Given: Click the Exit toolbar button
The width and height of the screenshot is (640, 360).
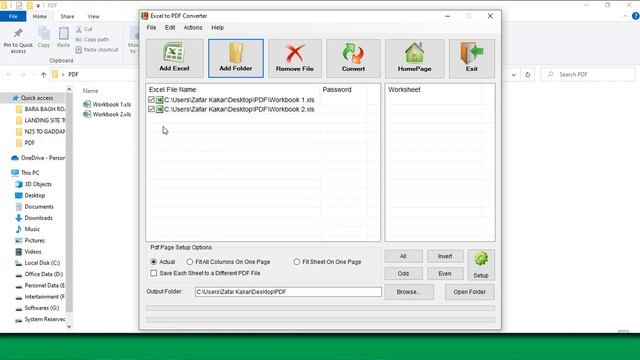Looking at the screenshot, I should [472, 58].
